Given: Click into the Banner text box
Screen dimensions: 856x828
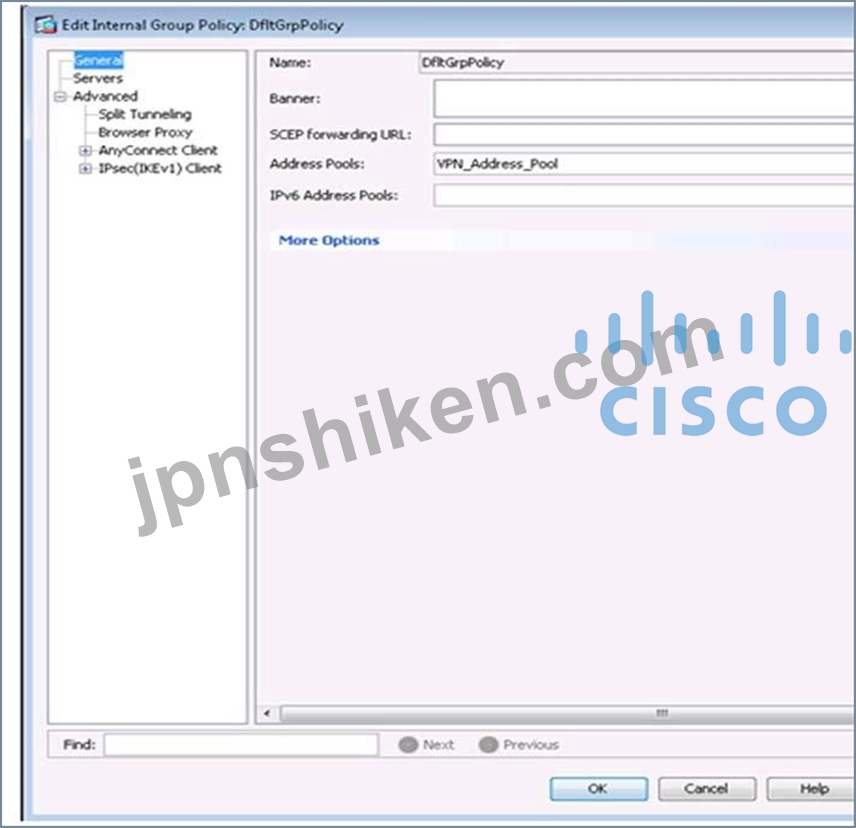Looking at the screenshot, I should (645, 98).
